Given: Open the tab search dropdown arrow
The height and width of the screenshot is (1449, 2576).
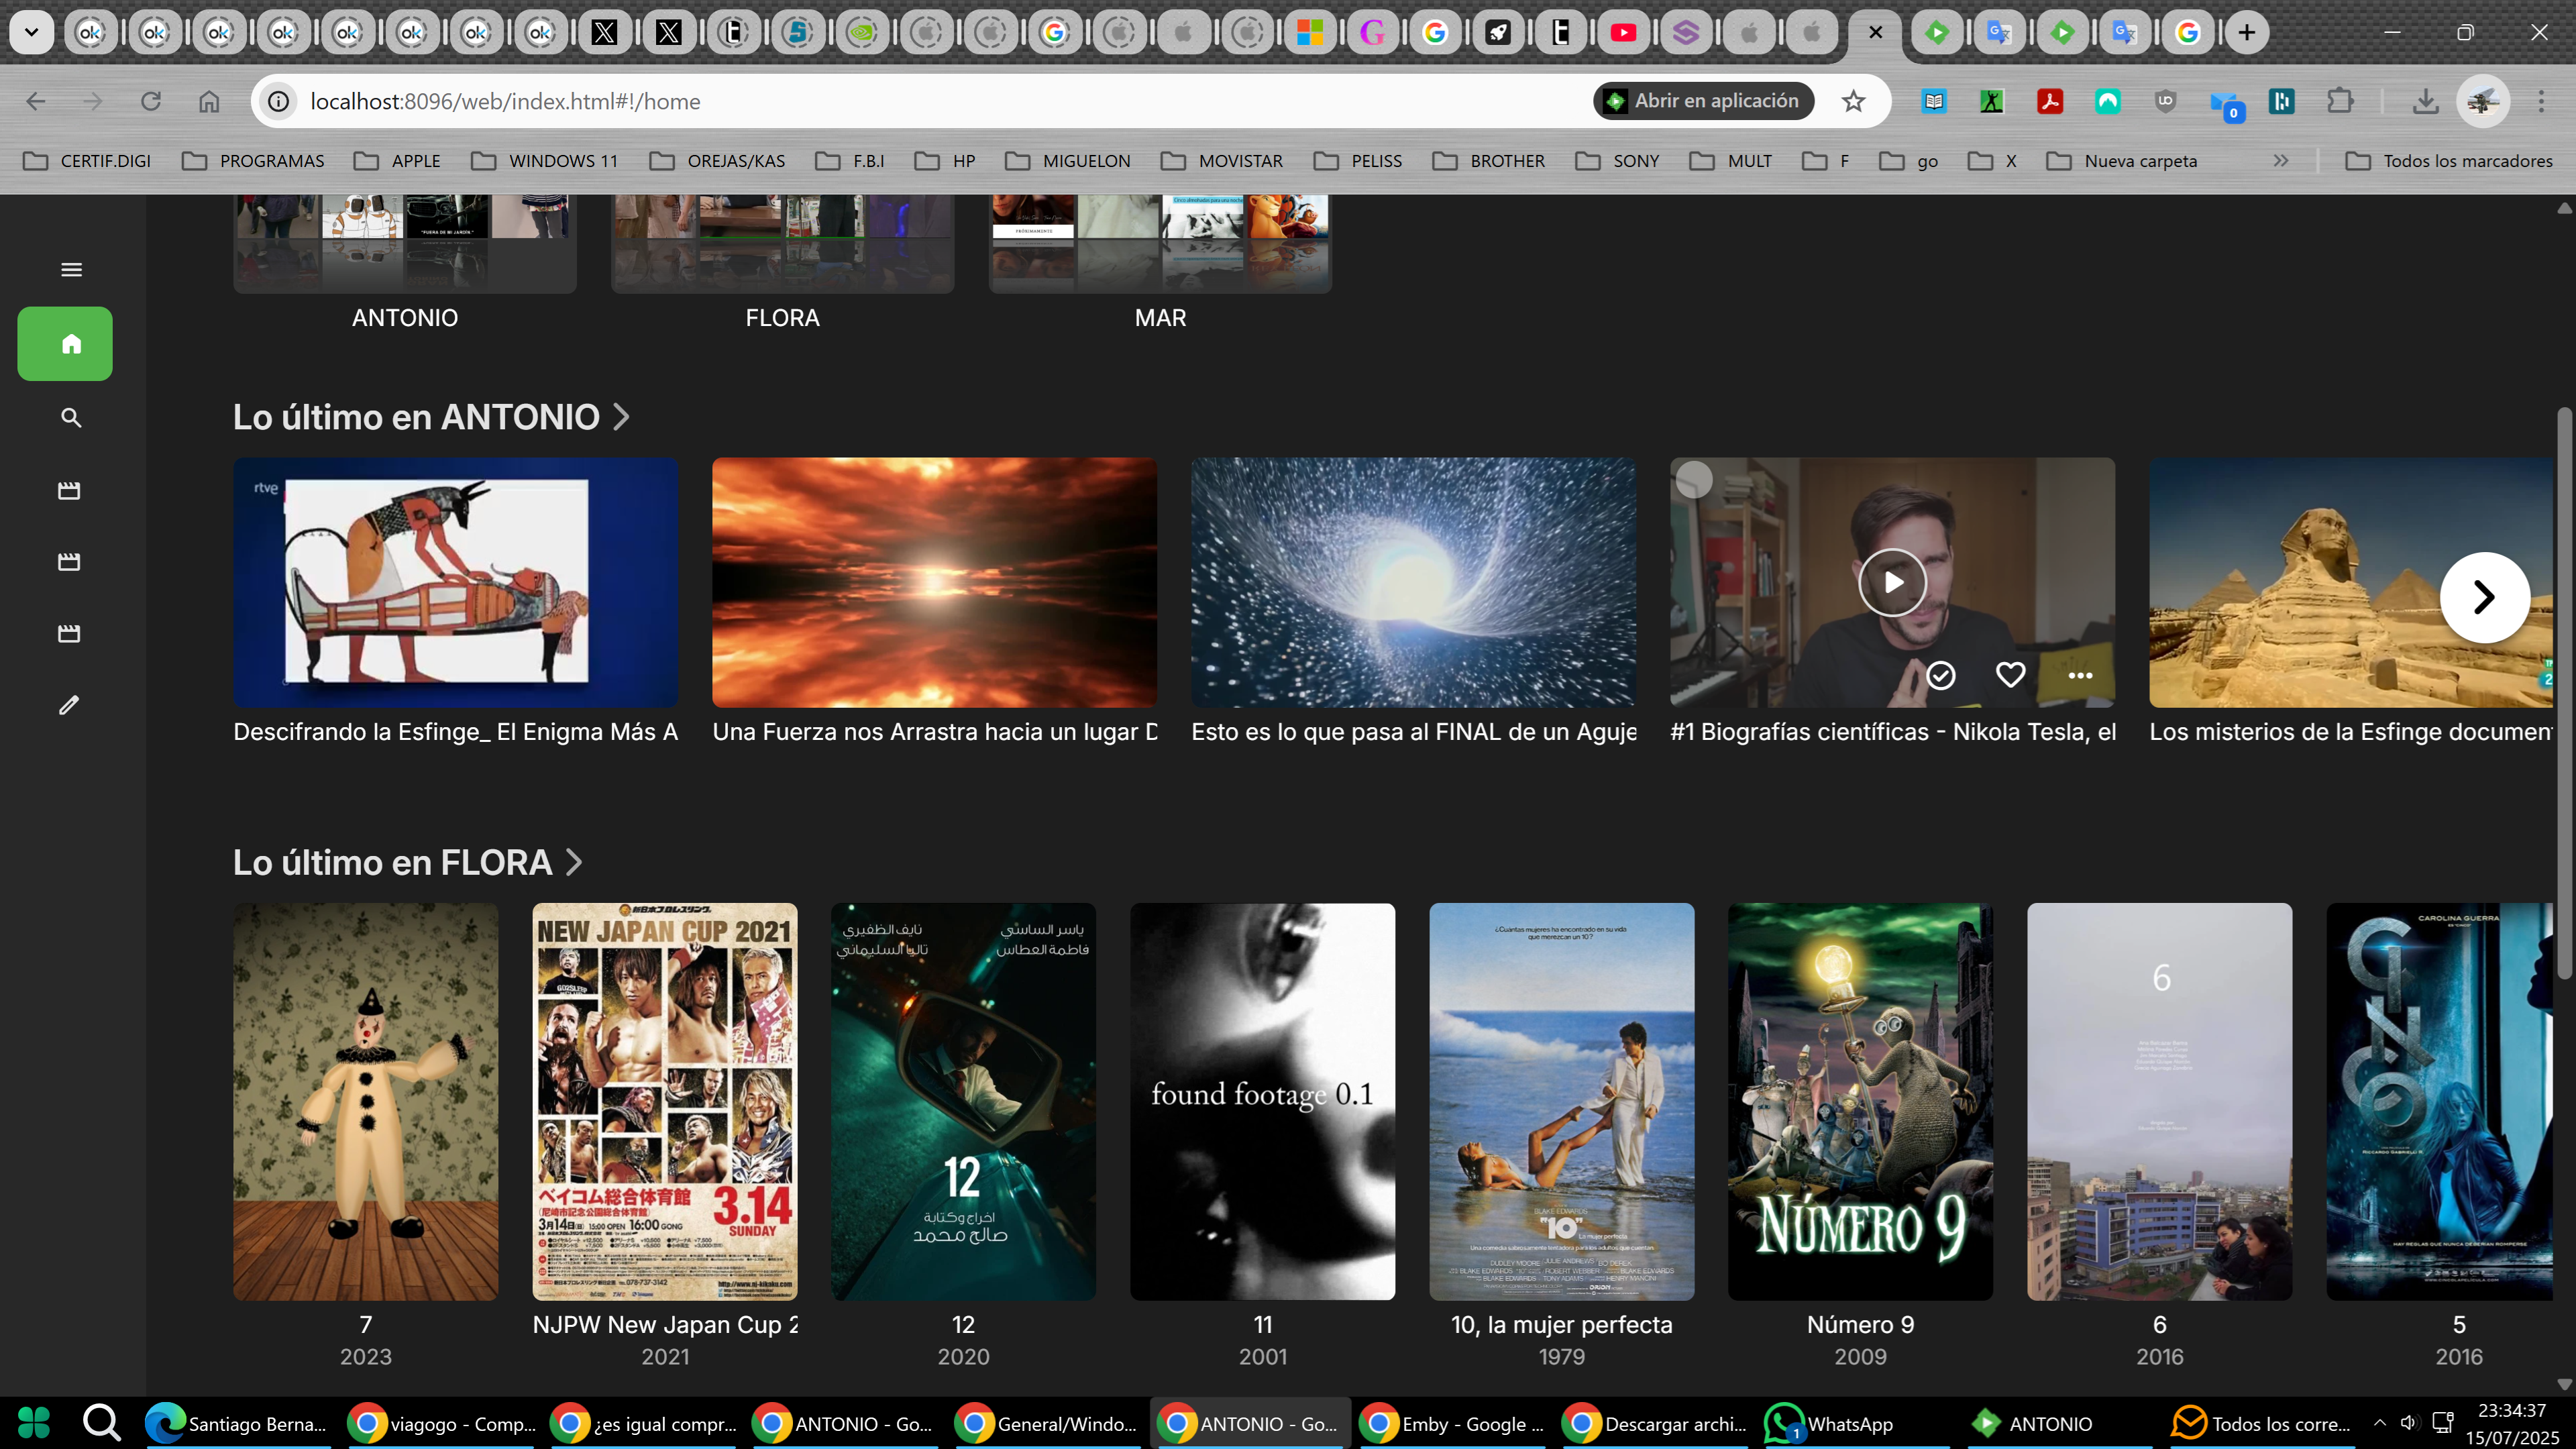Looking at the screenshot, I should [x=31, y=32].
